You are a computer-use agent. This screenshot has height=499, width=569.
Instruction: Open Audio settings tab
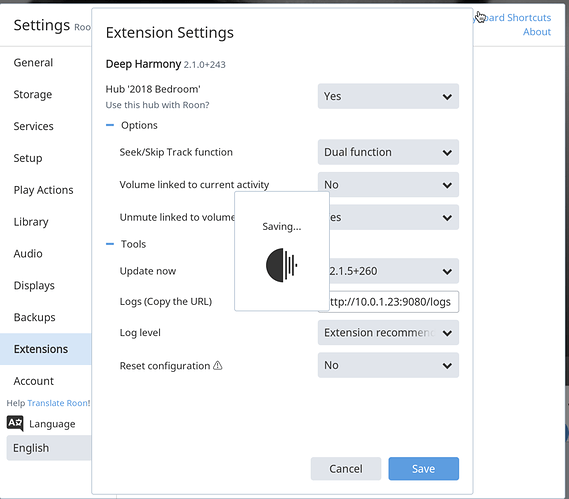click(x=46, y=254)
